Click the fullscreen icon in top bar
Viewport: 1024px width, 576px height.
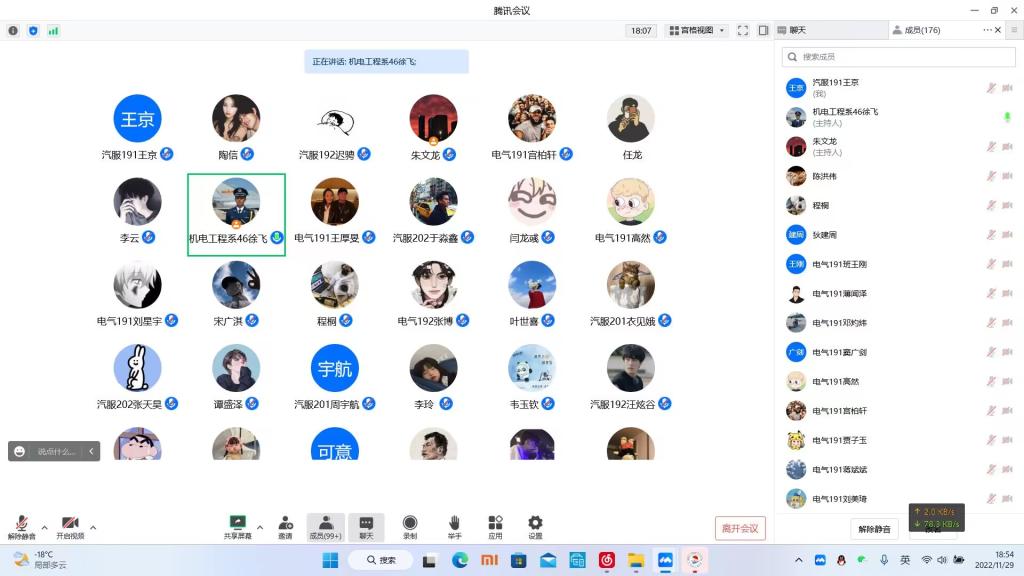tap(743, 30)
